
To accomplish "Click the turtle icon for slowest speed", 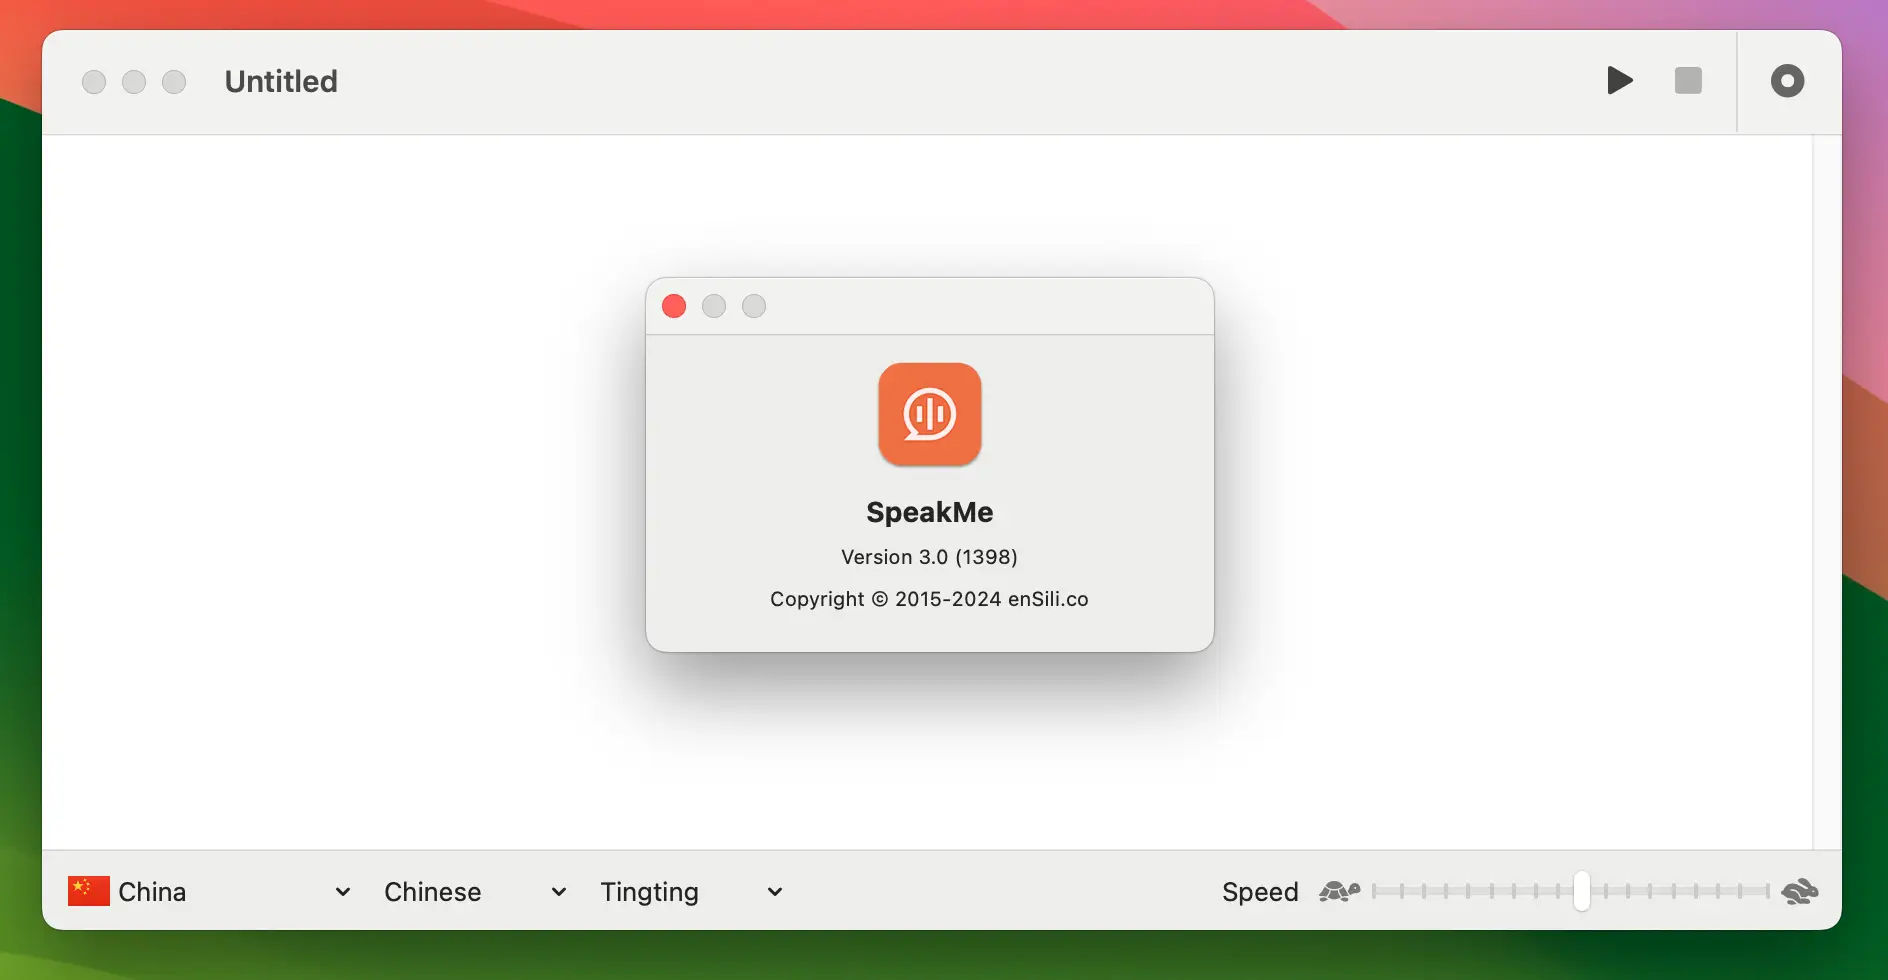I will pos(1341,890).
